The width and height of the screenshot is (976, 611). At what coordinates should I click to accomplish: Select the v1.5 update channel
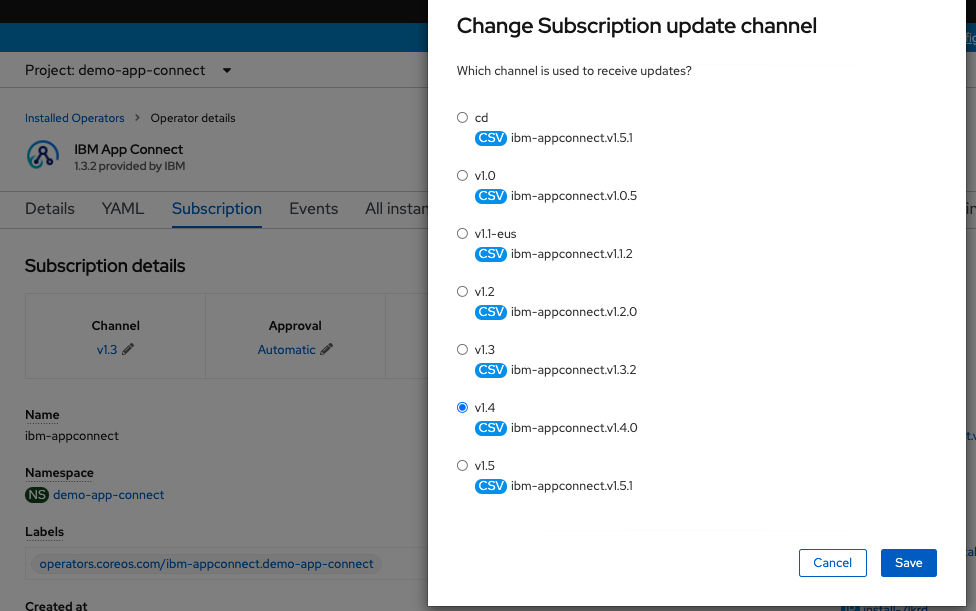point(462,465)
